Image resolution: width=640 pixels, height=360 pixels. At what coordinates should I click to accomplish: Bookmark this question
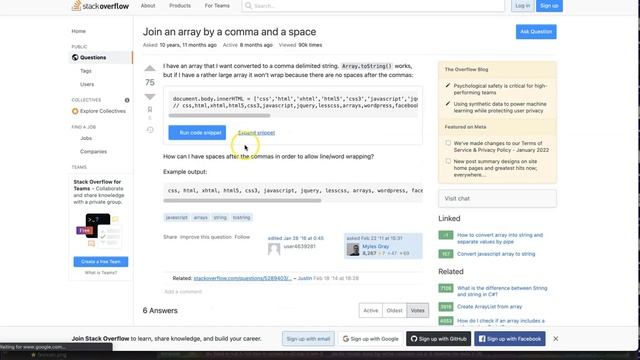tap(150, 109)
